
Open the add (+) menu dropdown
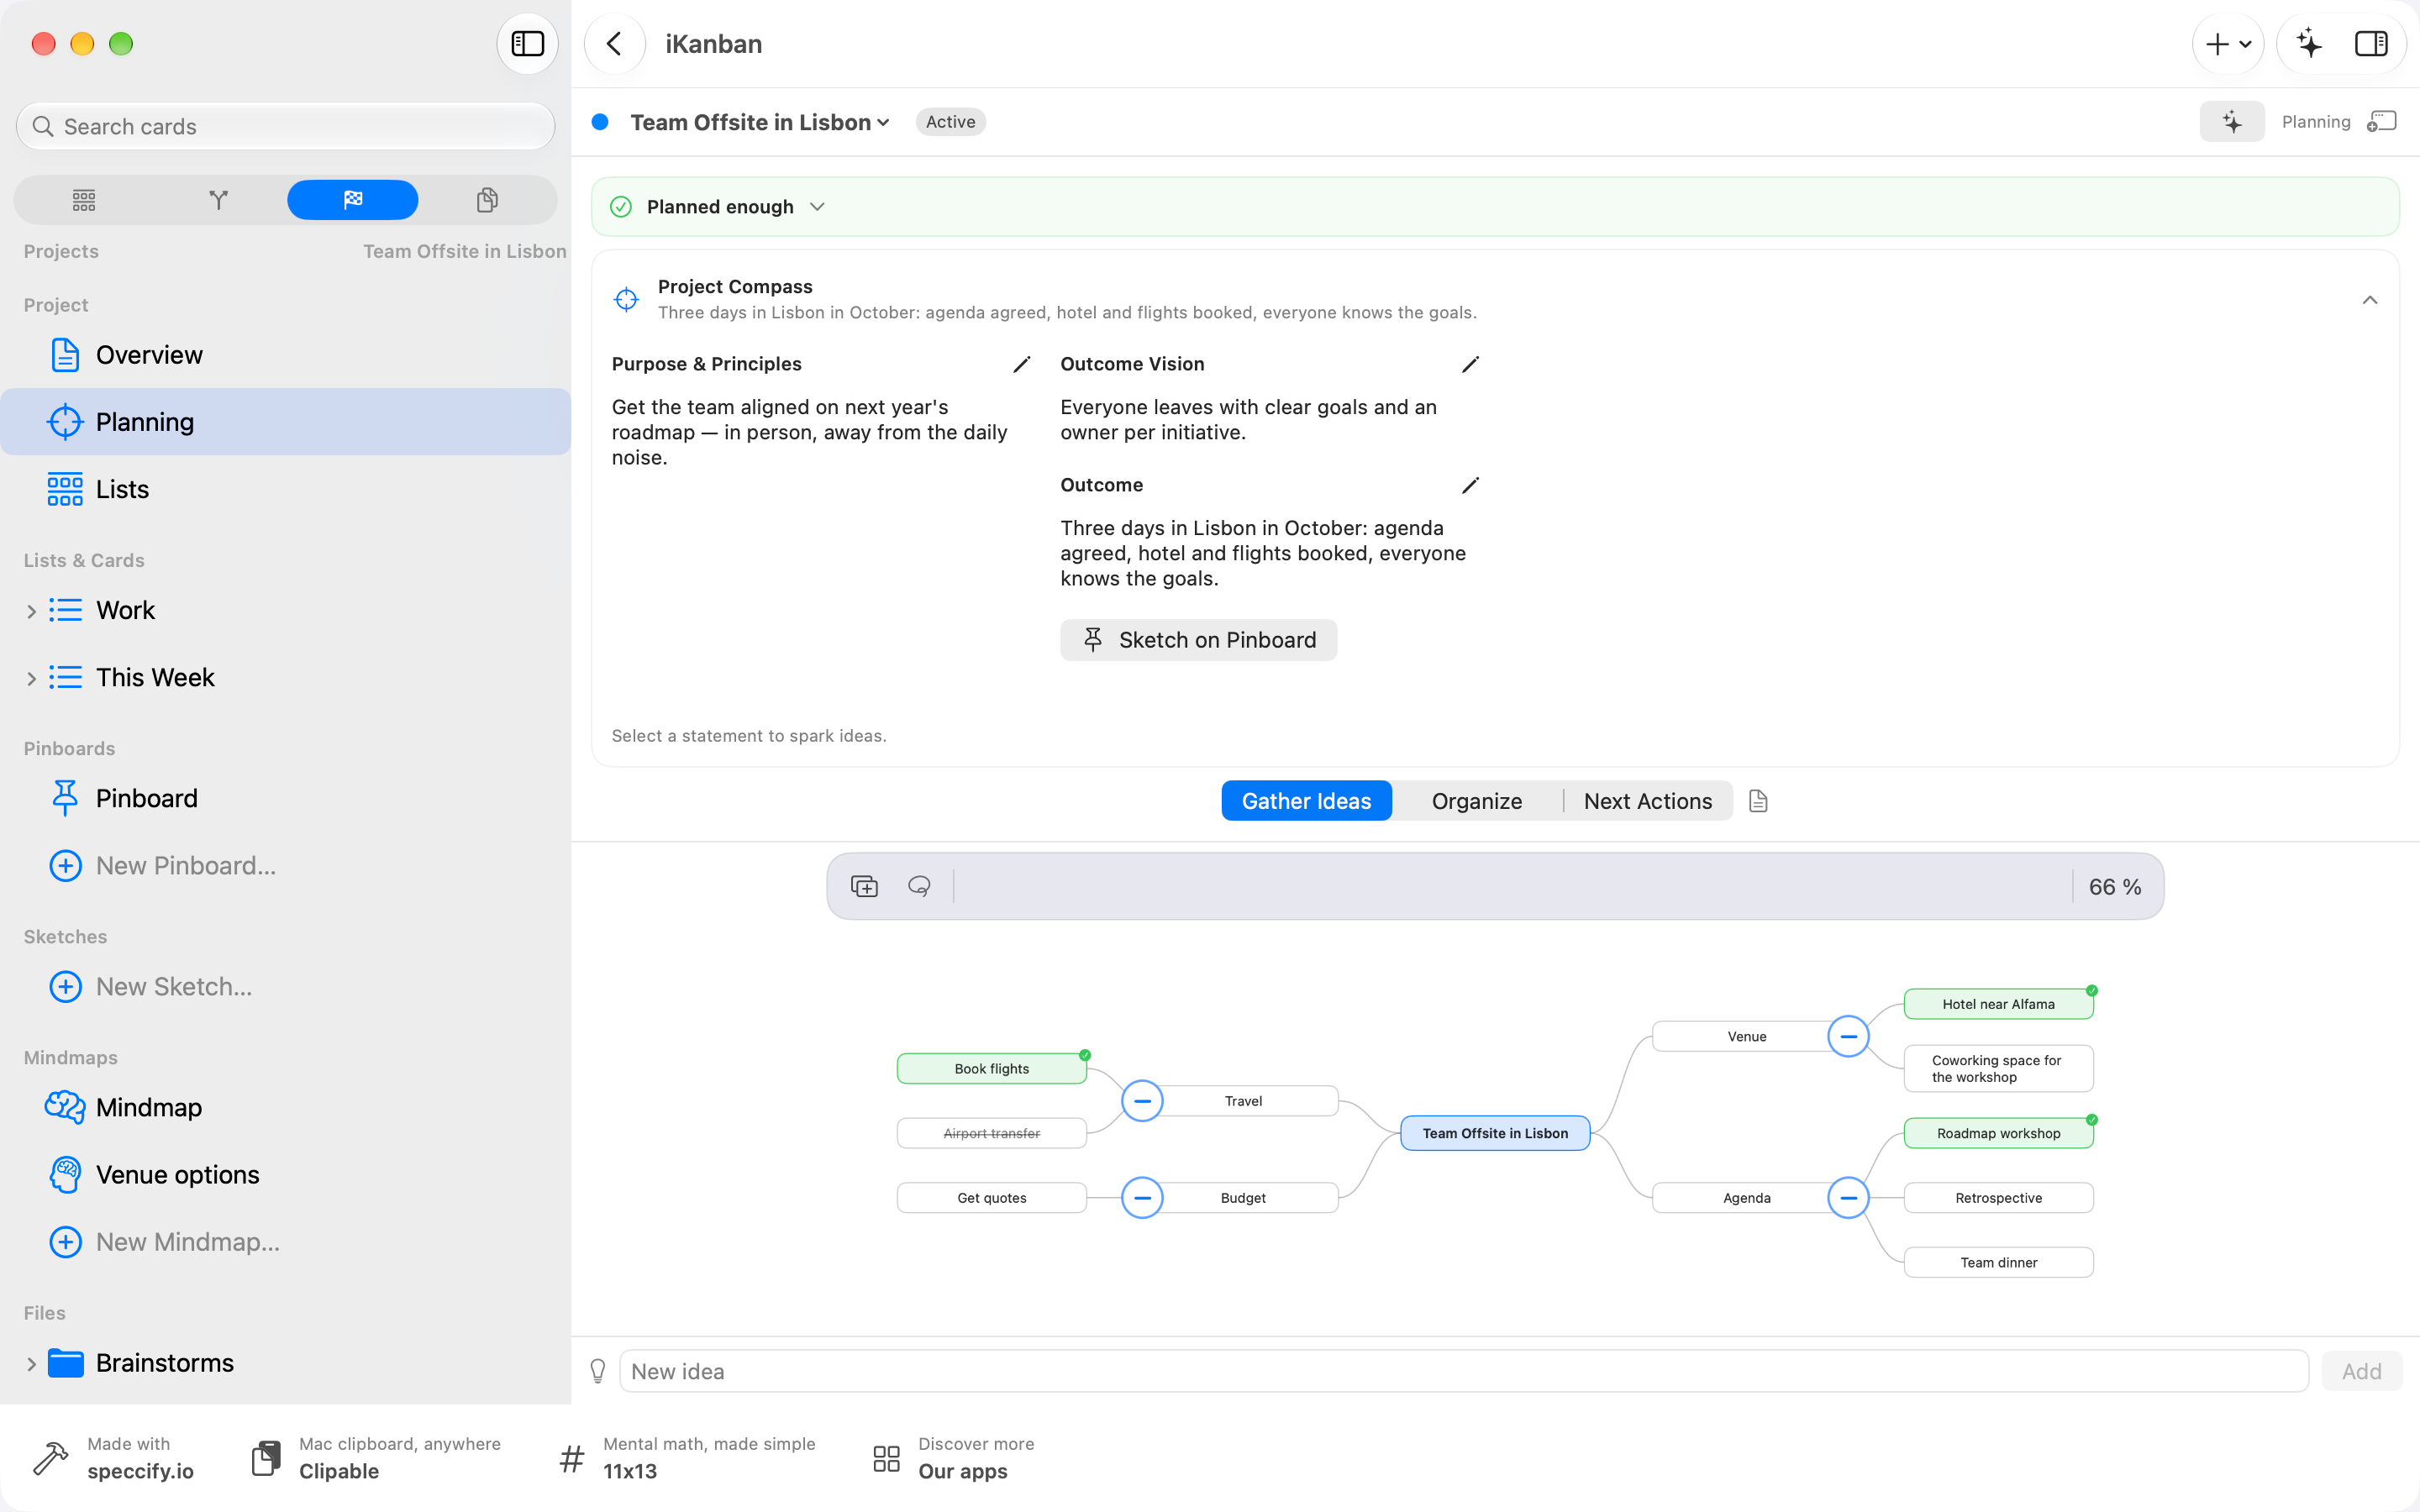point(2228,44)
